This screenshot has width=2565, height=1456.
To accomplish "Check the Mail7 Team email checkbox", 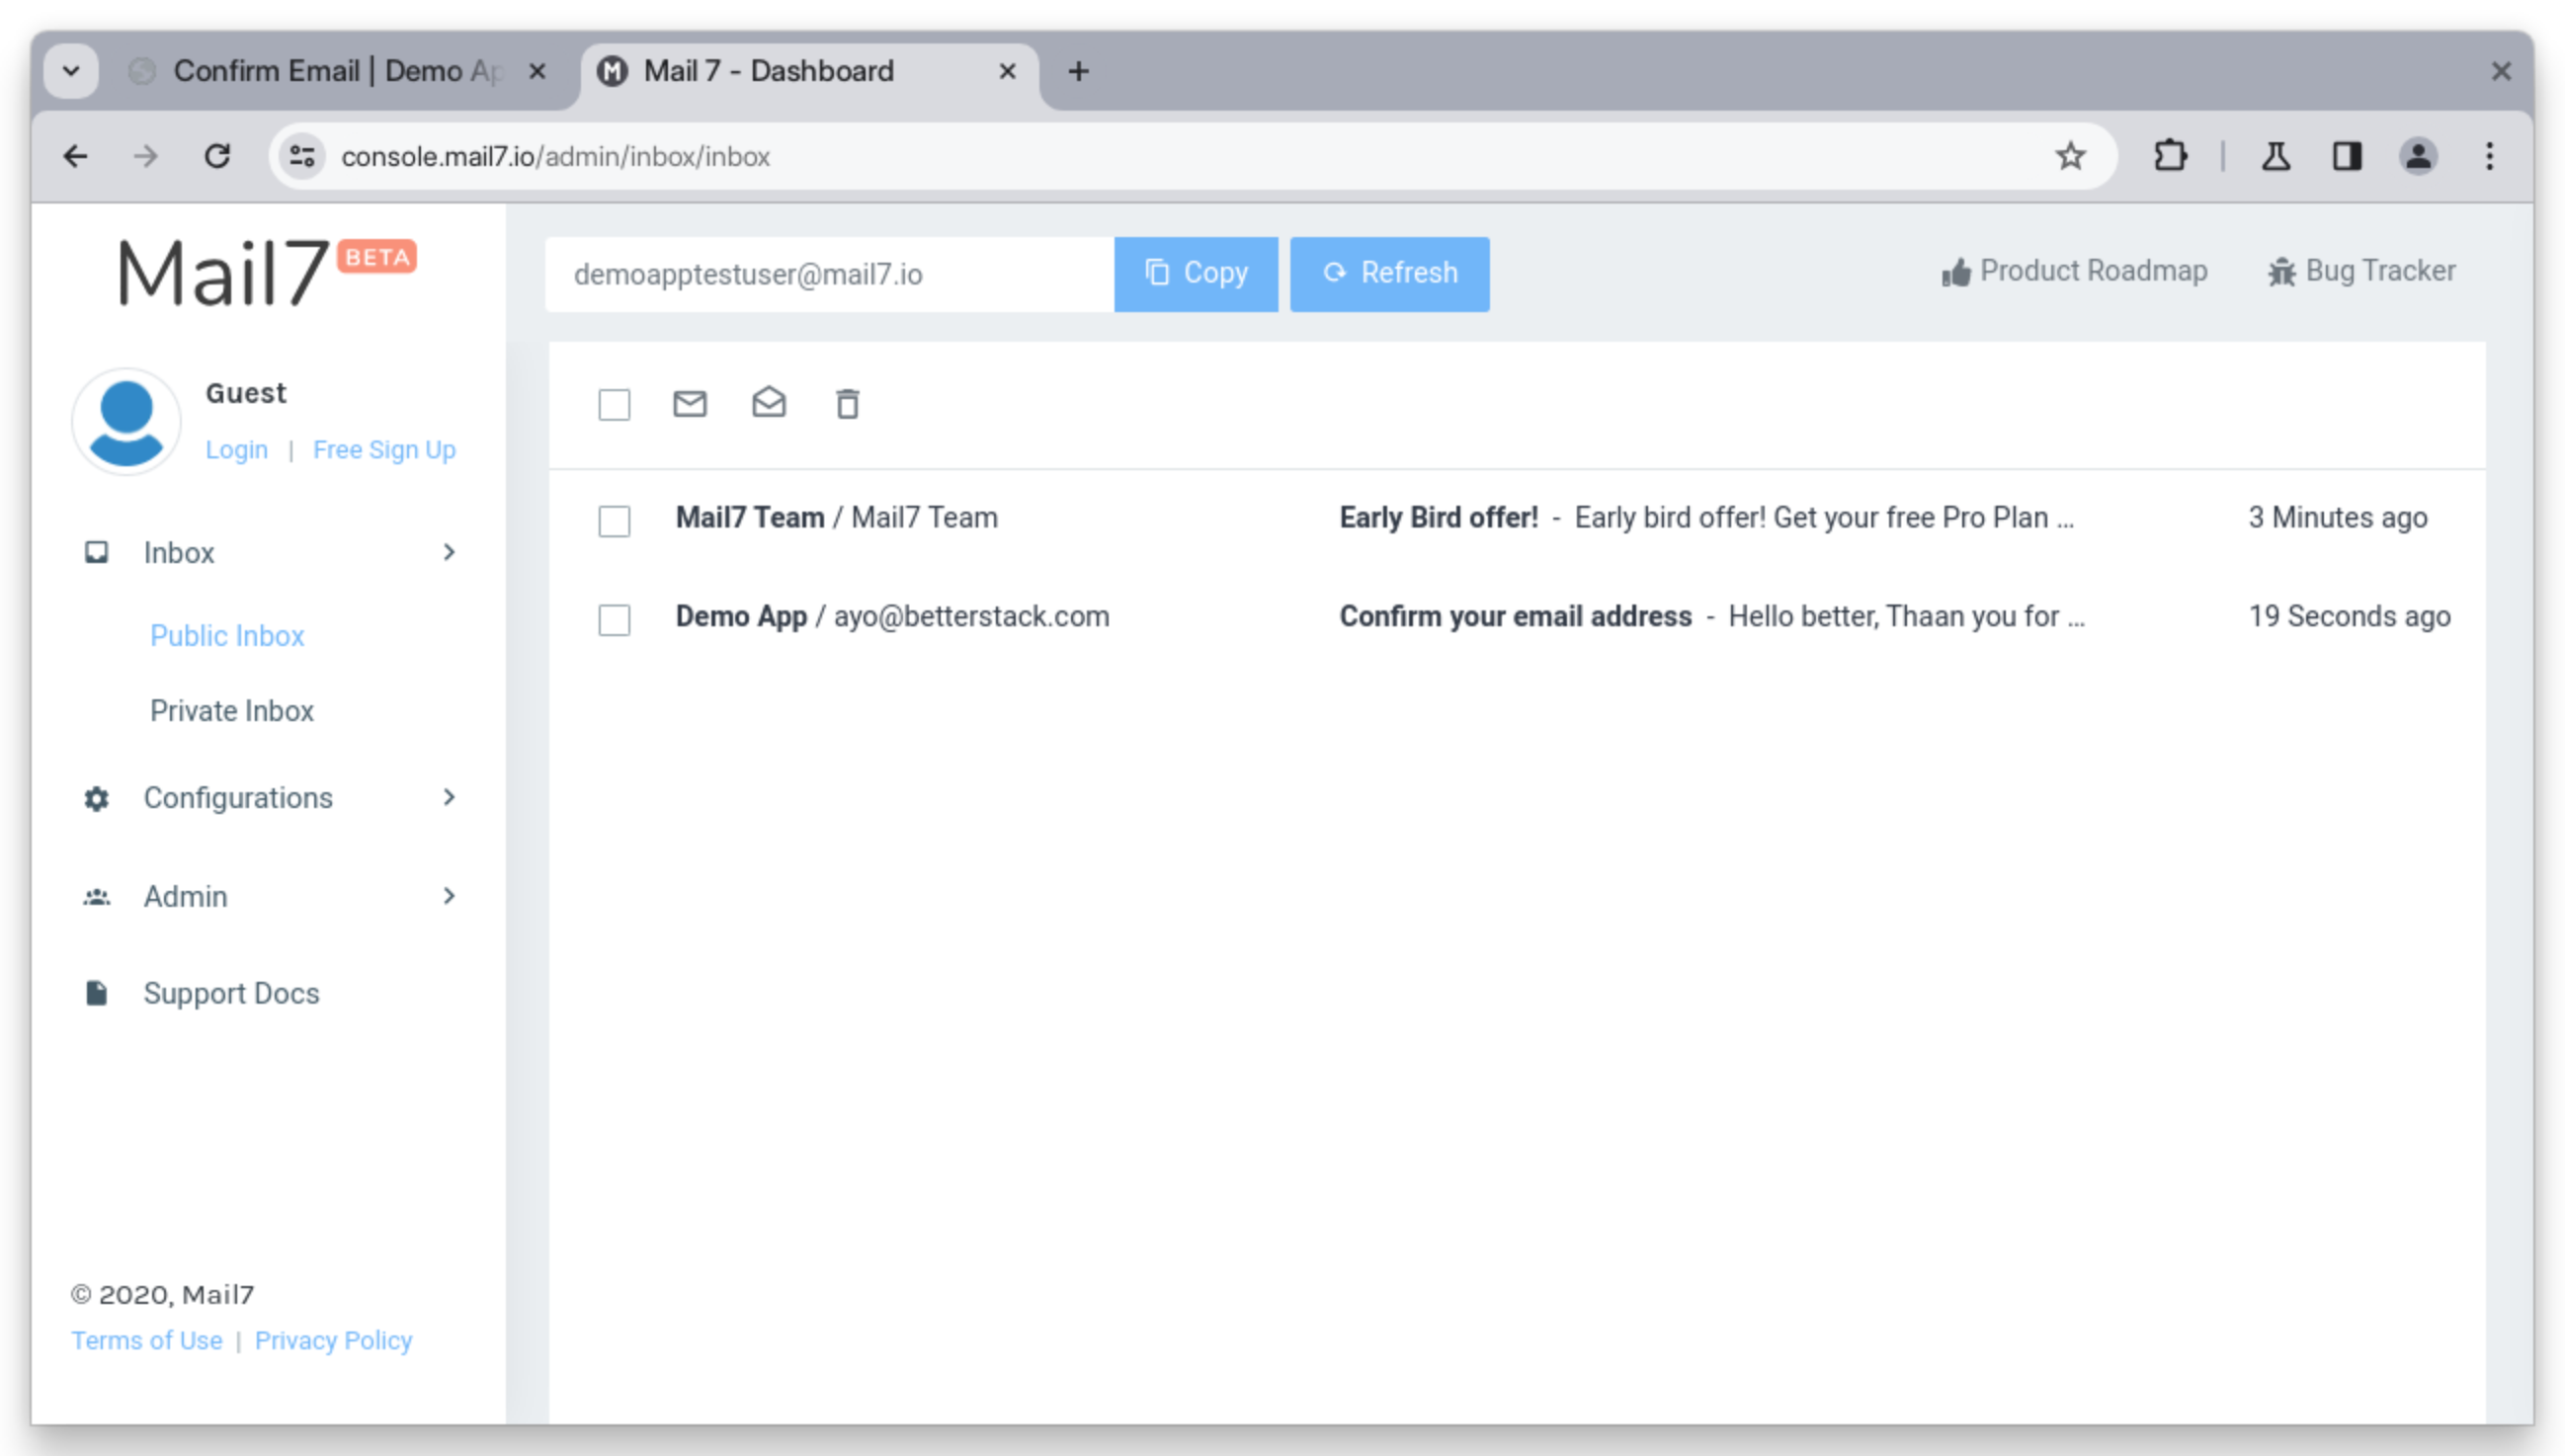I will pyautogui.click(x=614, y=521).
